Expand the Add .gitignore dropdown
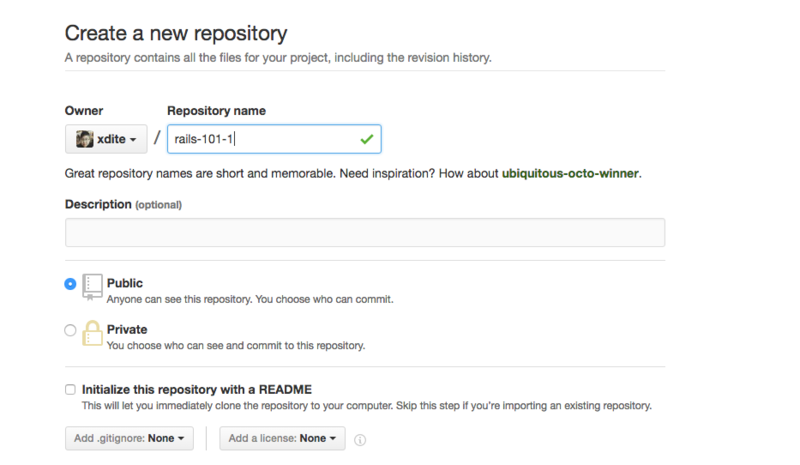Viewport: 800px width, 465px height. pos(129,438)
